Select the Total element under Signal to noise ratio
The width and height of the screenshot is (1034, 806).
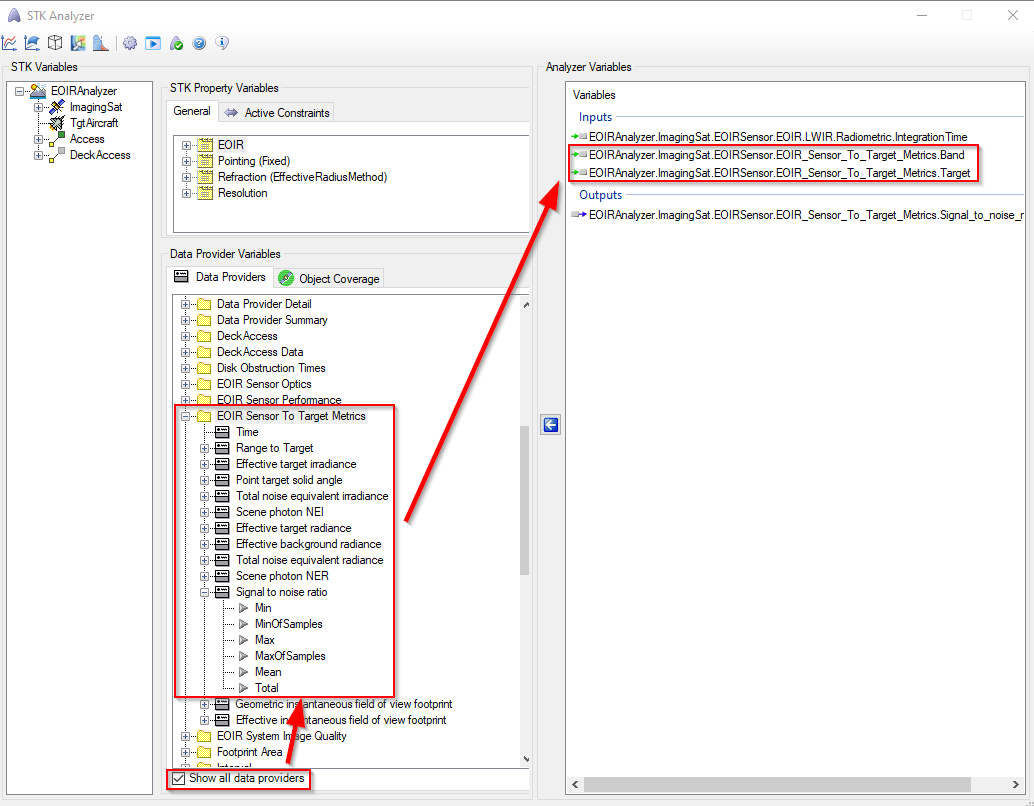pyautogui.click(x=267, y=688)
